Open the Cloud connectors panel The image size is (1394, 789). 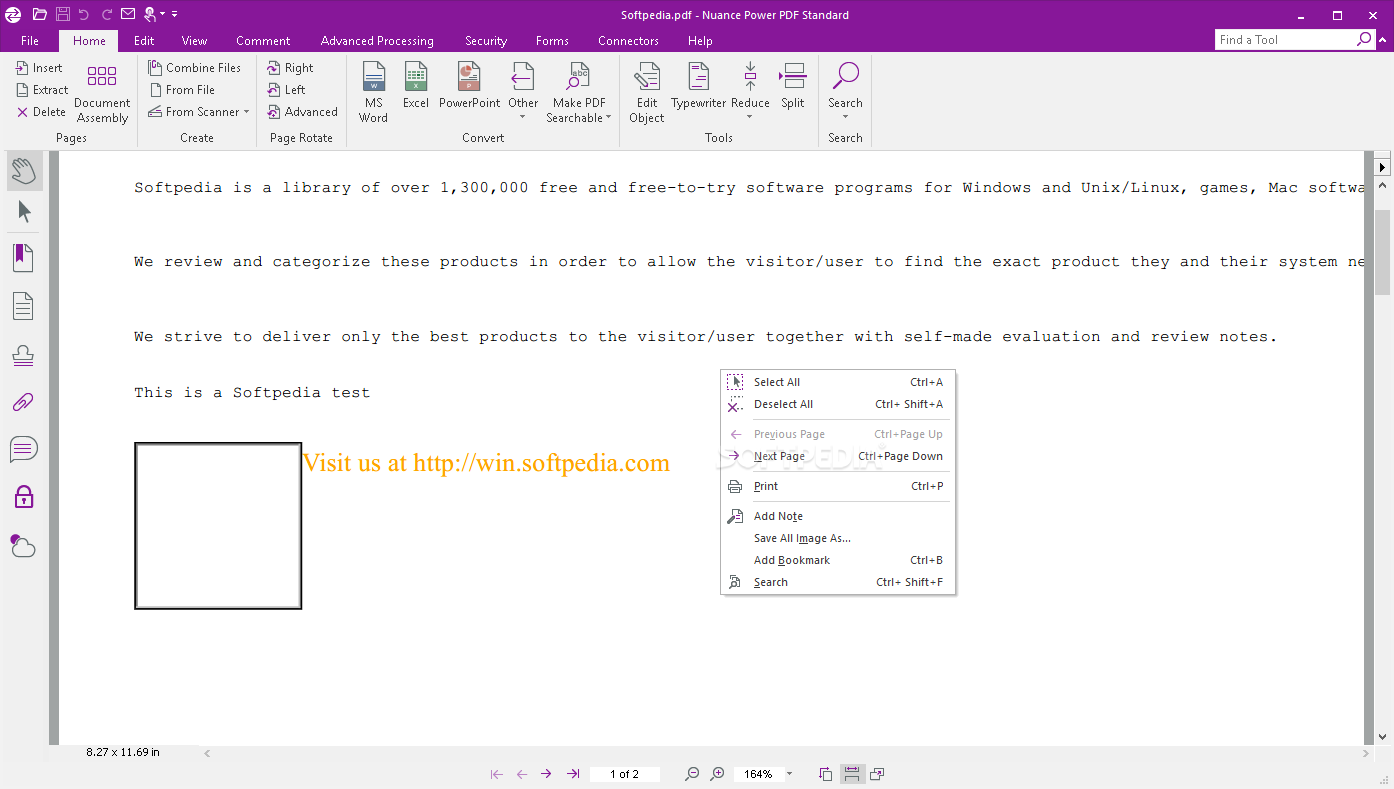22,545
